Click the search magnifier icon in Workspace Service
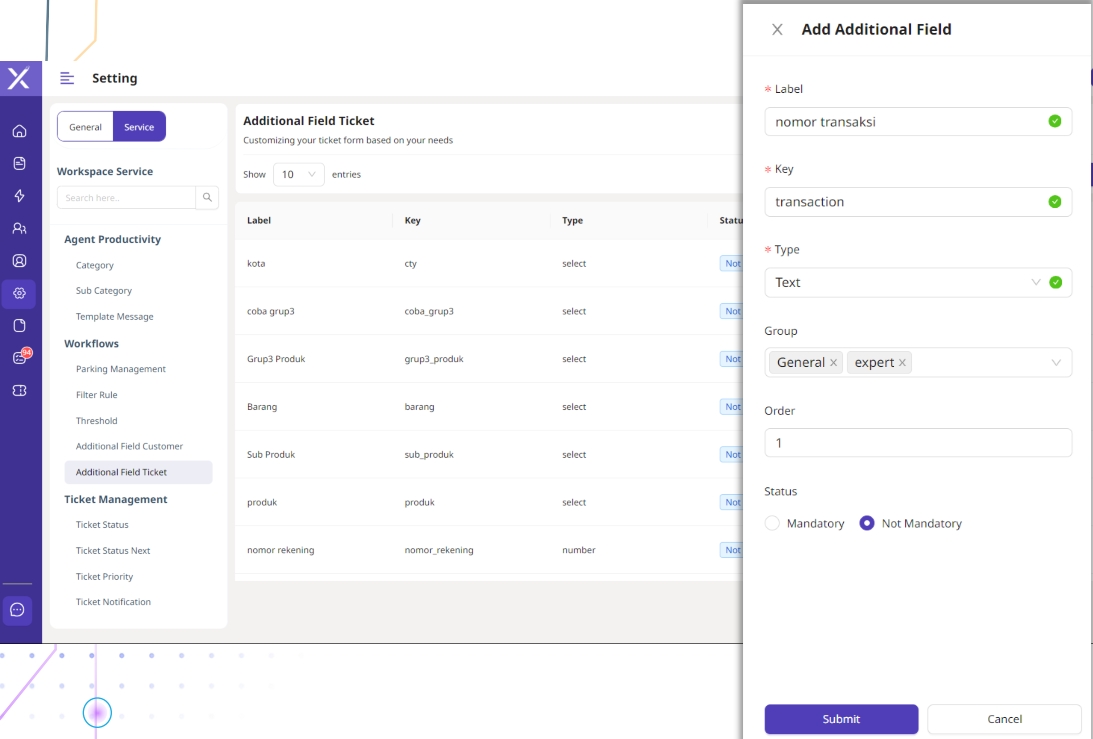1093x739 pixels. (208, 197)
